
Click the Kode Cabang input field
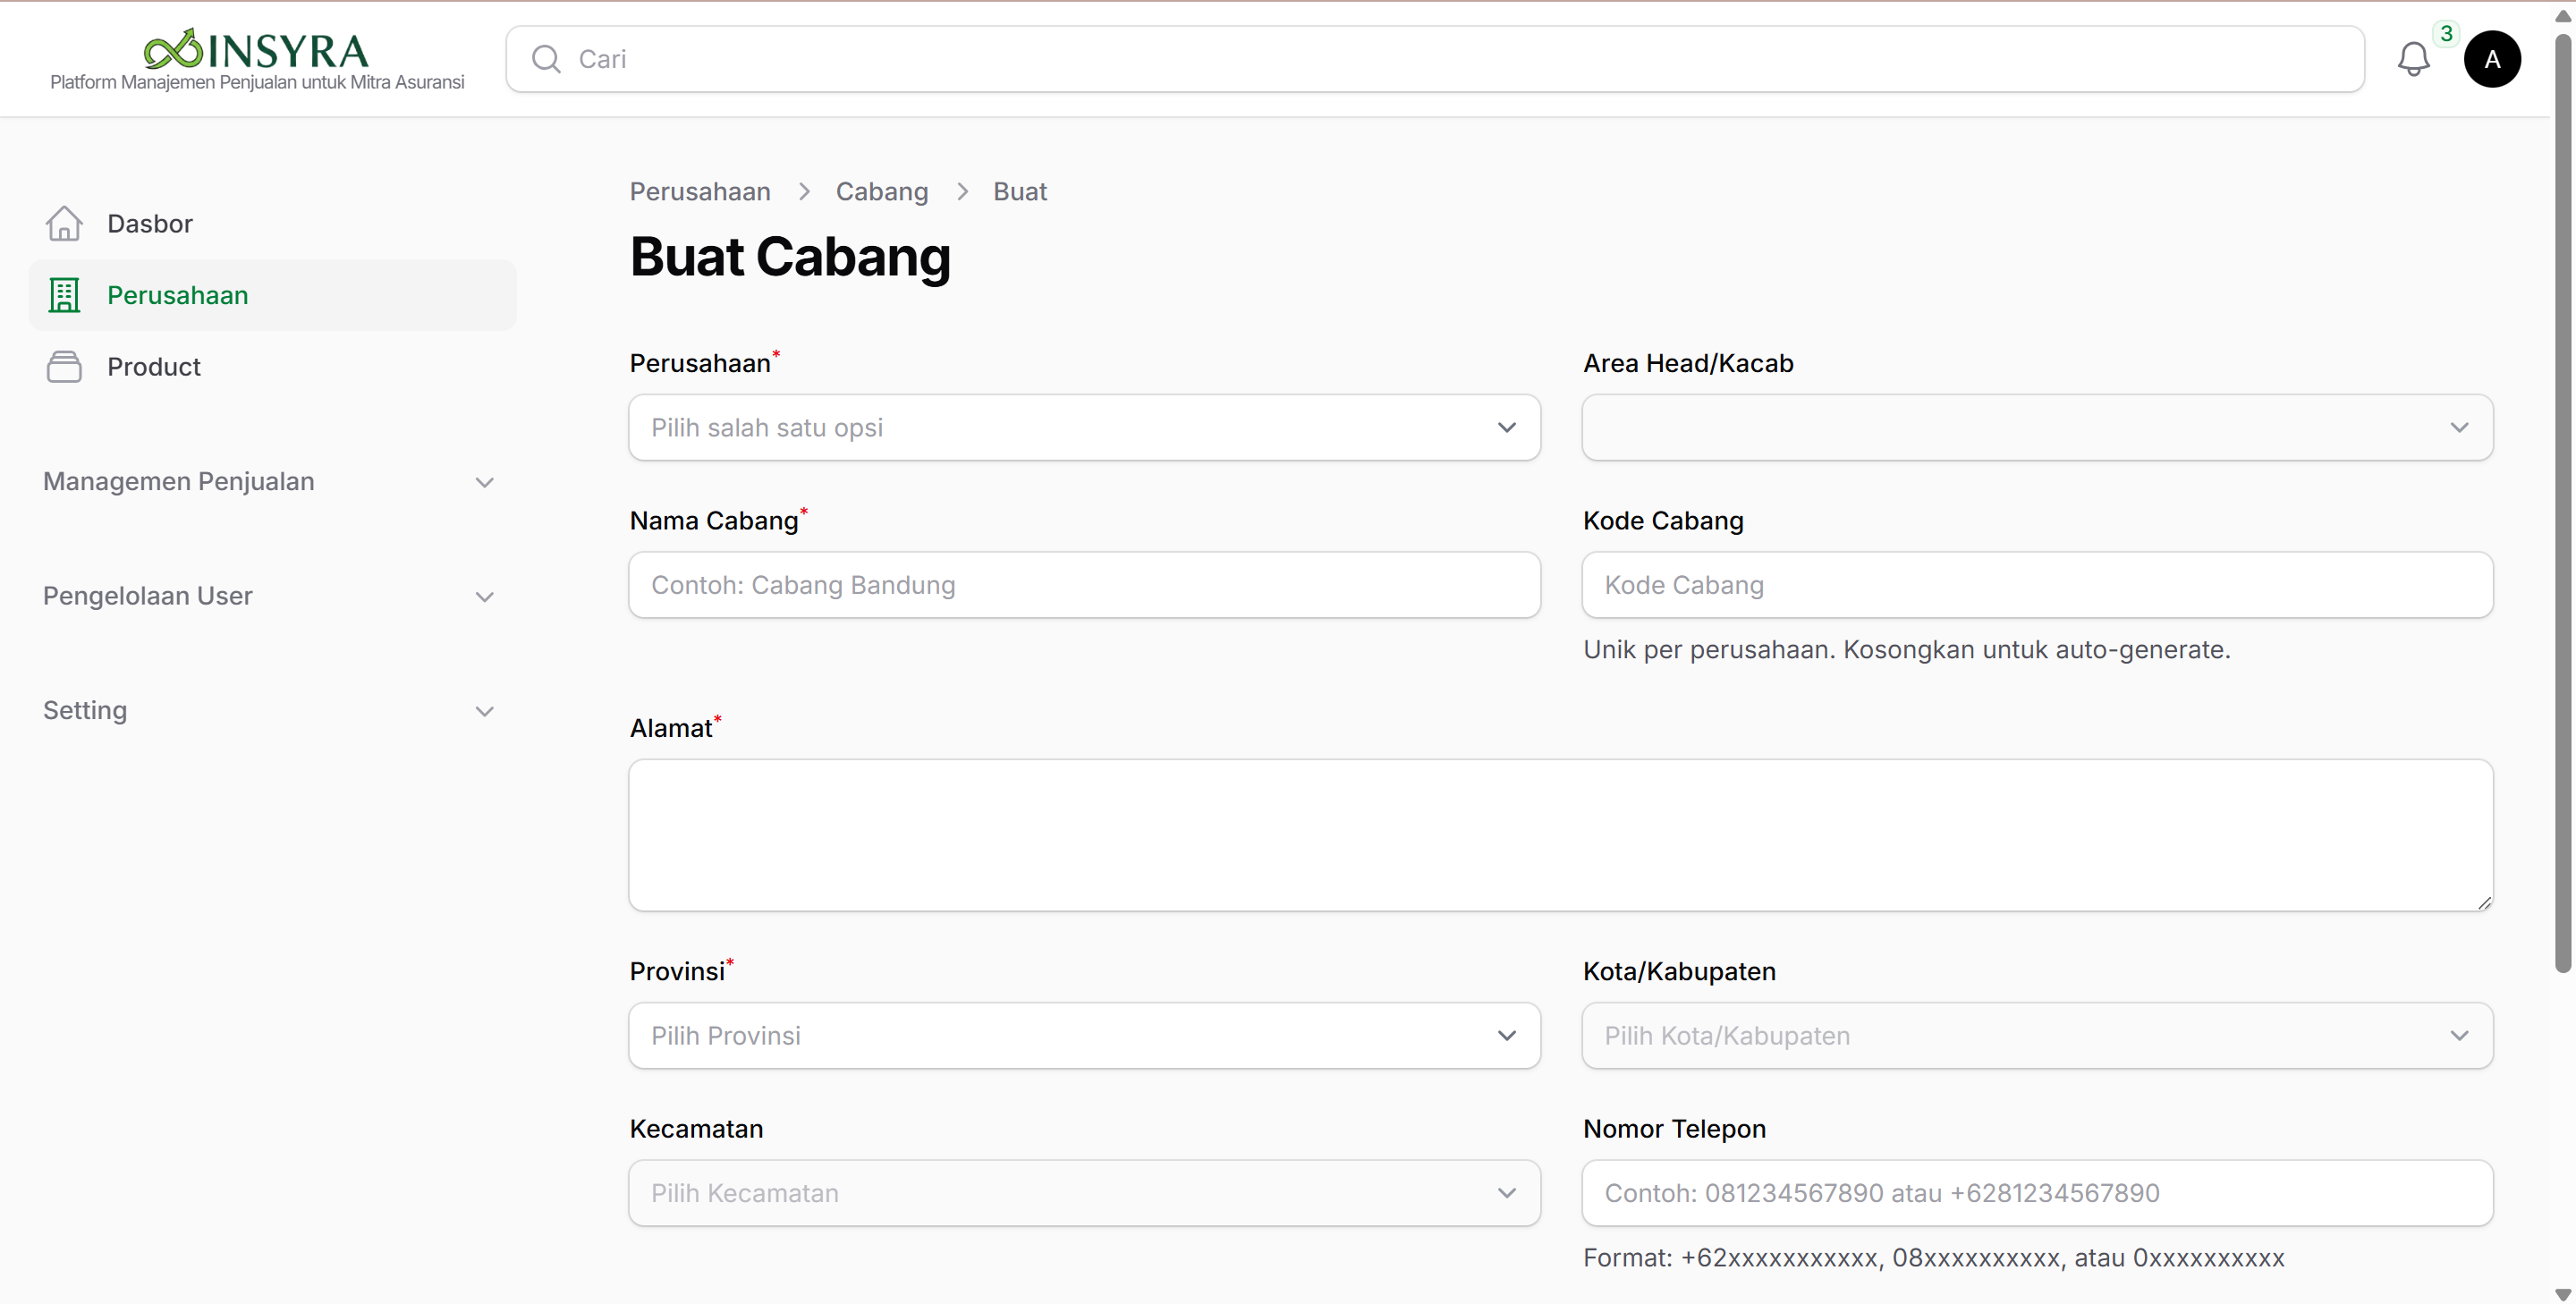2037,585
